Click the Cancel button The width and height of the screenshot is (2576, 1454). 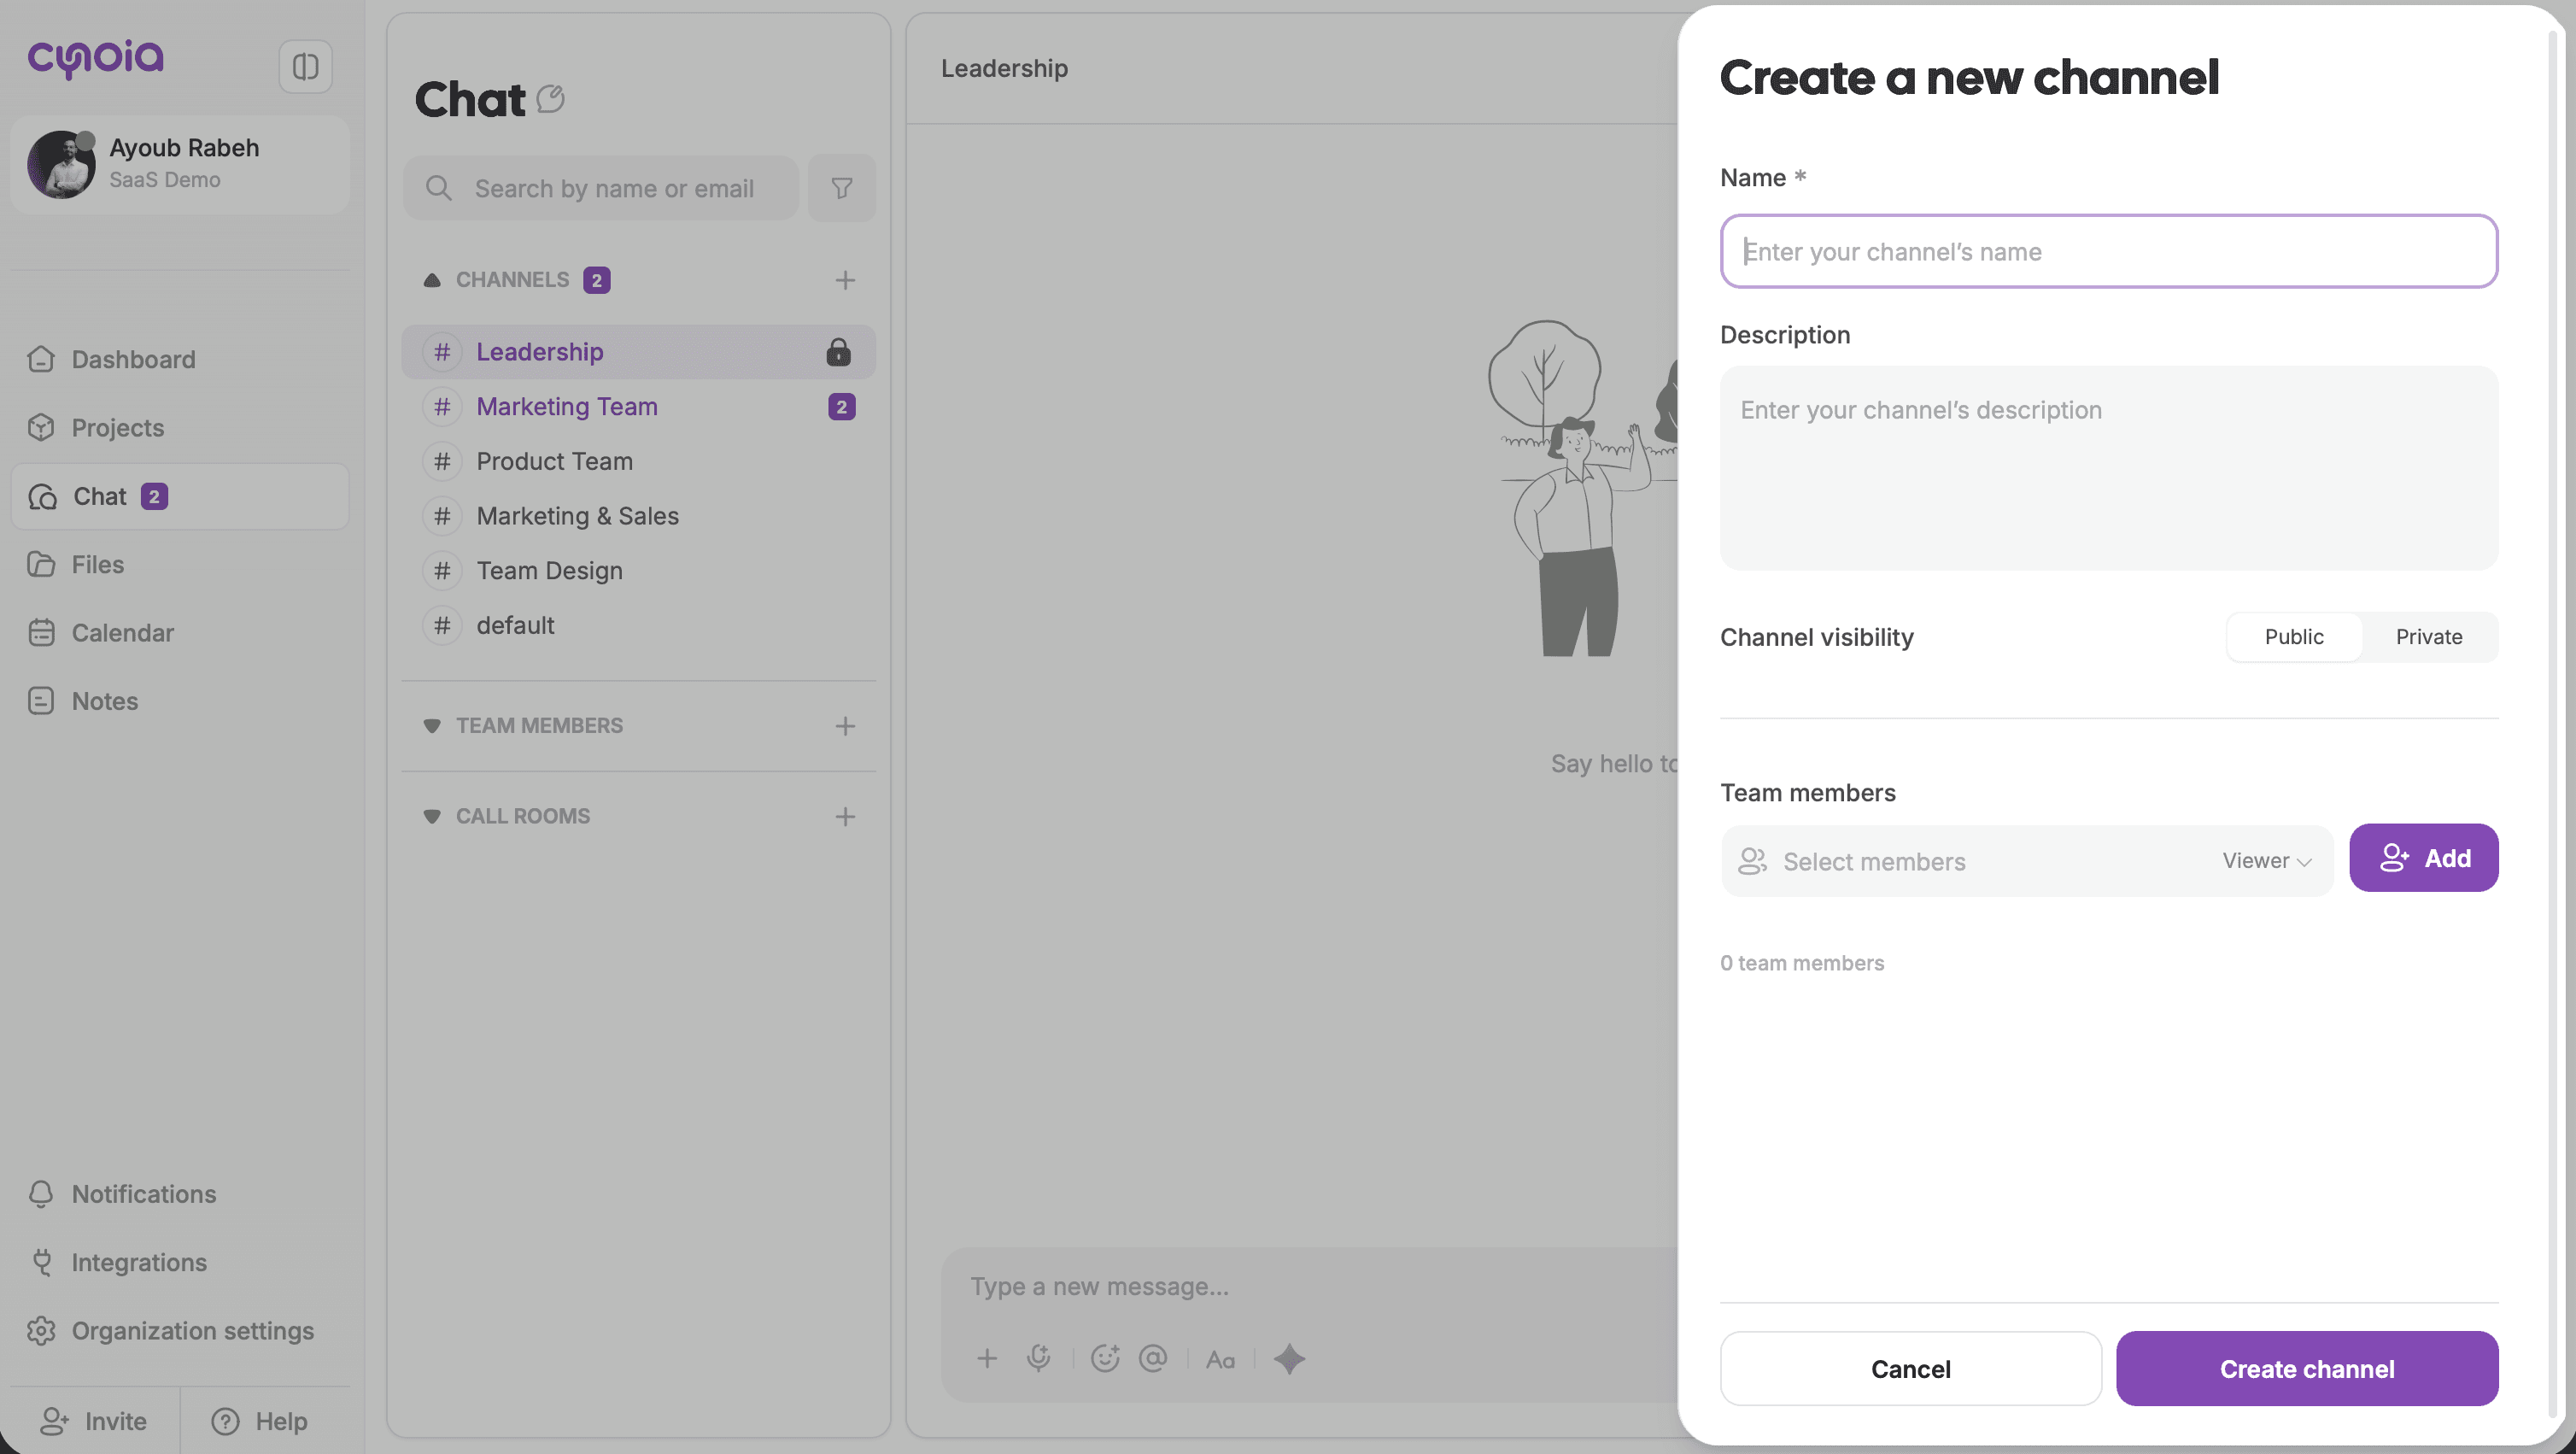[x=1910, y=1368]
